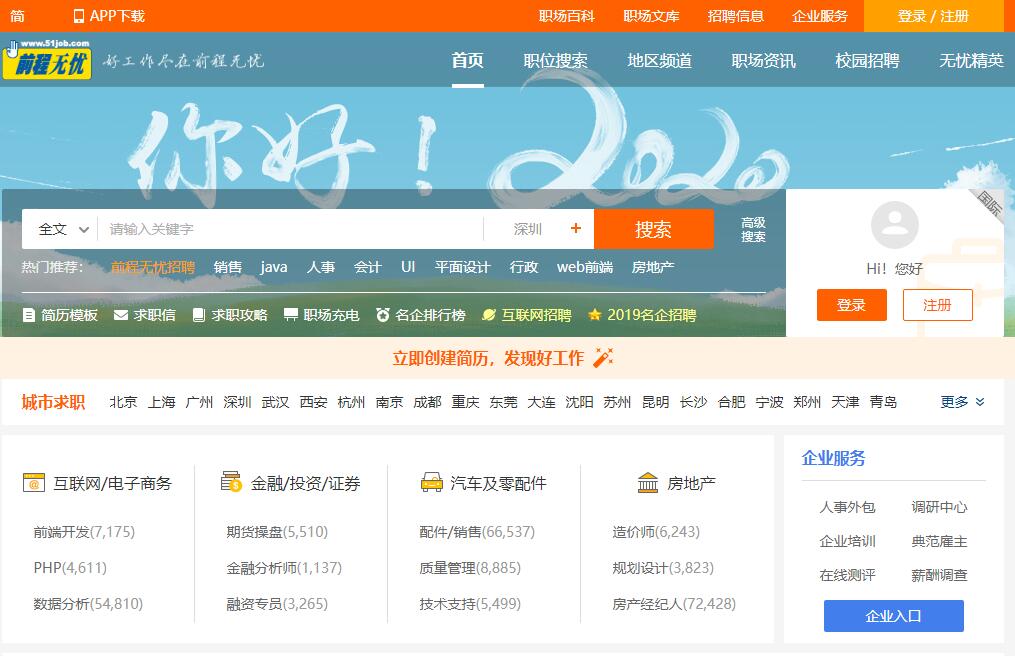
Task: Click the 职场充电 icon
Action: tap(291, 315)
